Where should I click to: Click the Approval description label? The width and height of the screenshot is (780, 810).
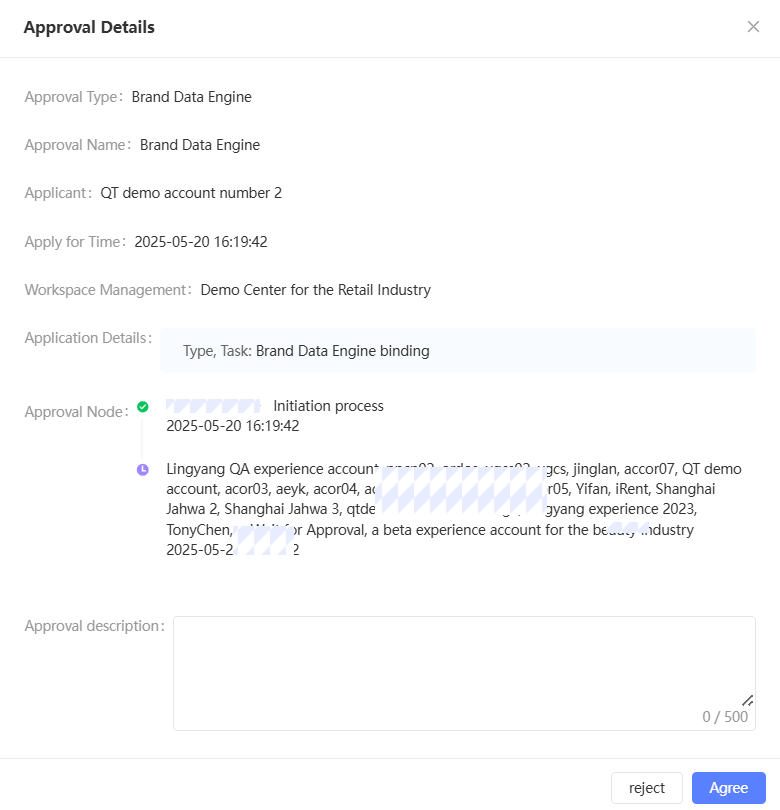click(x=94, y=626)
